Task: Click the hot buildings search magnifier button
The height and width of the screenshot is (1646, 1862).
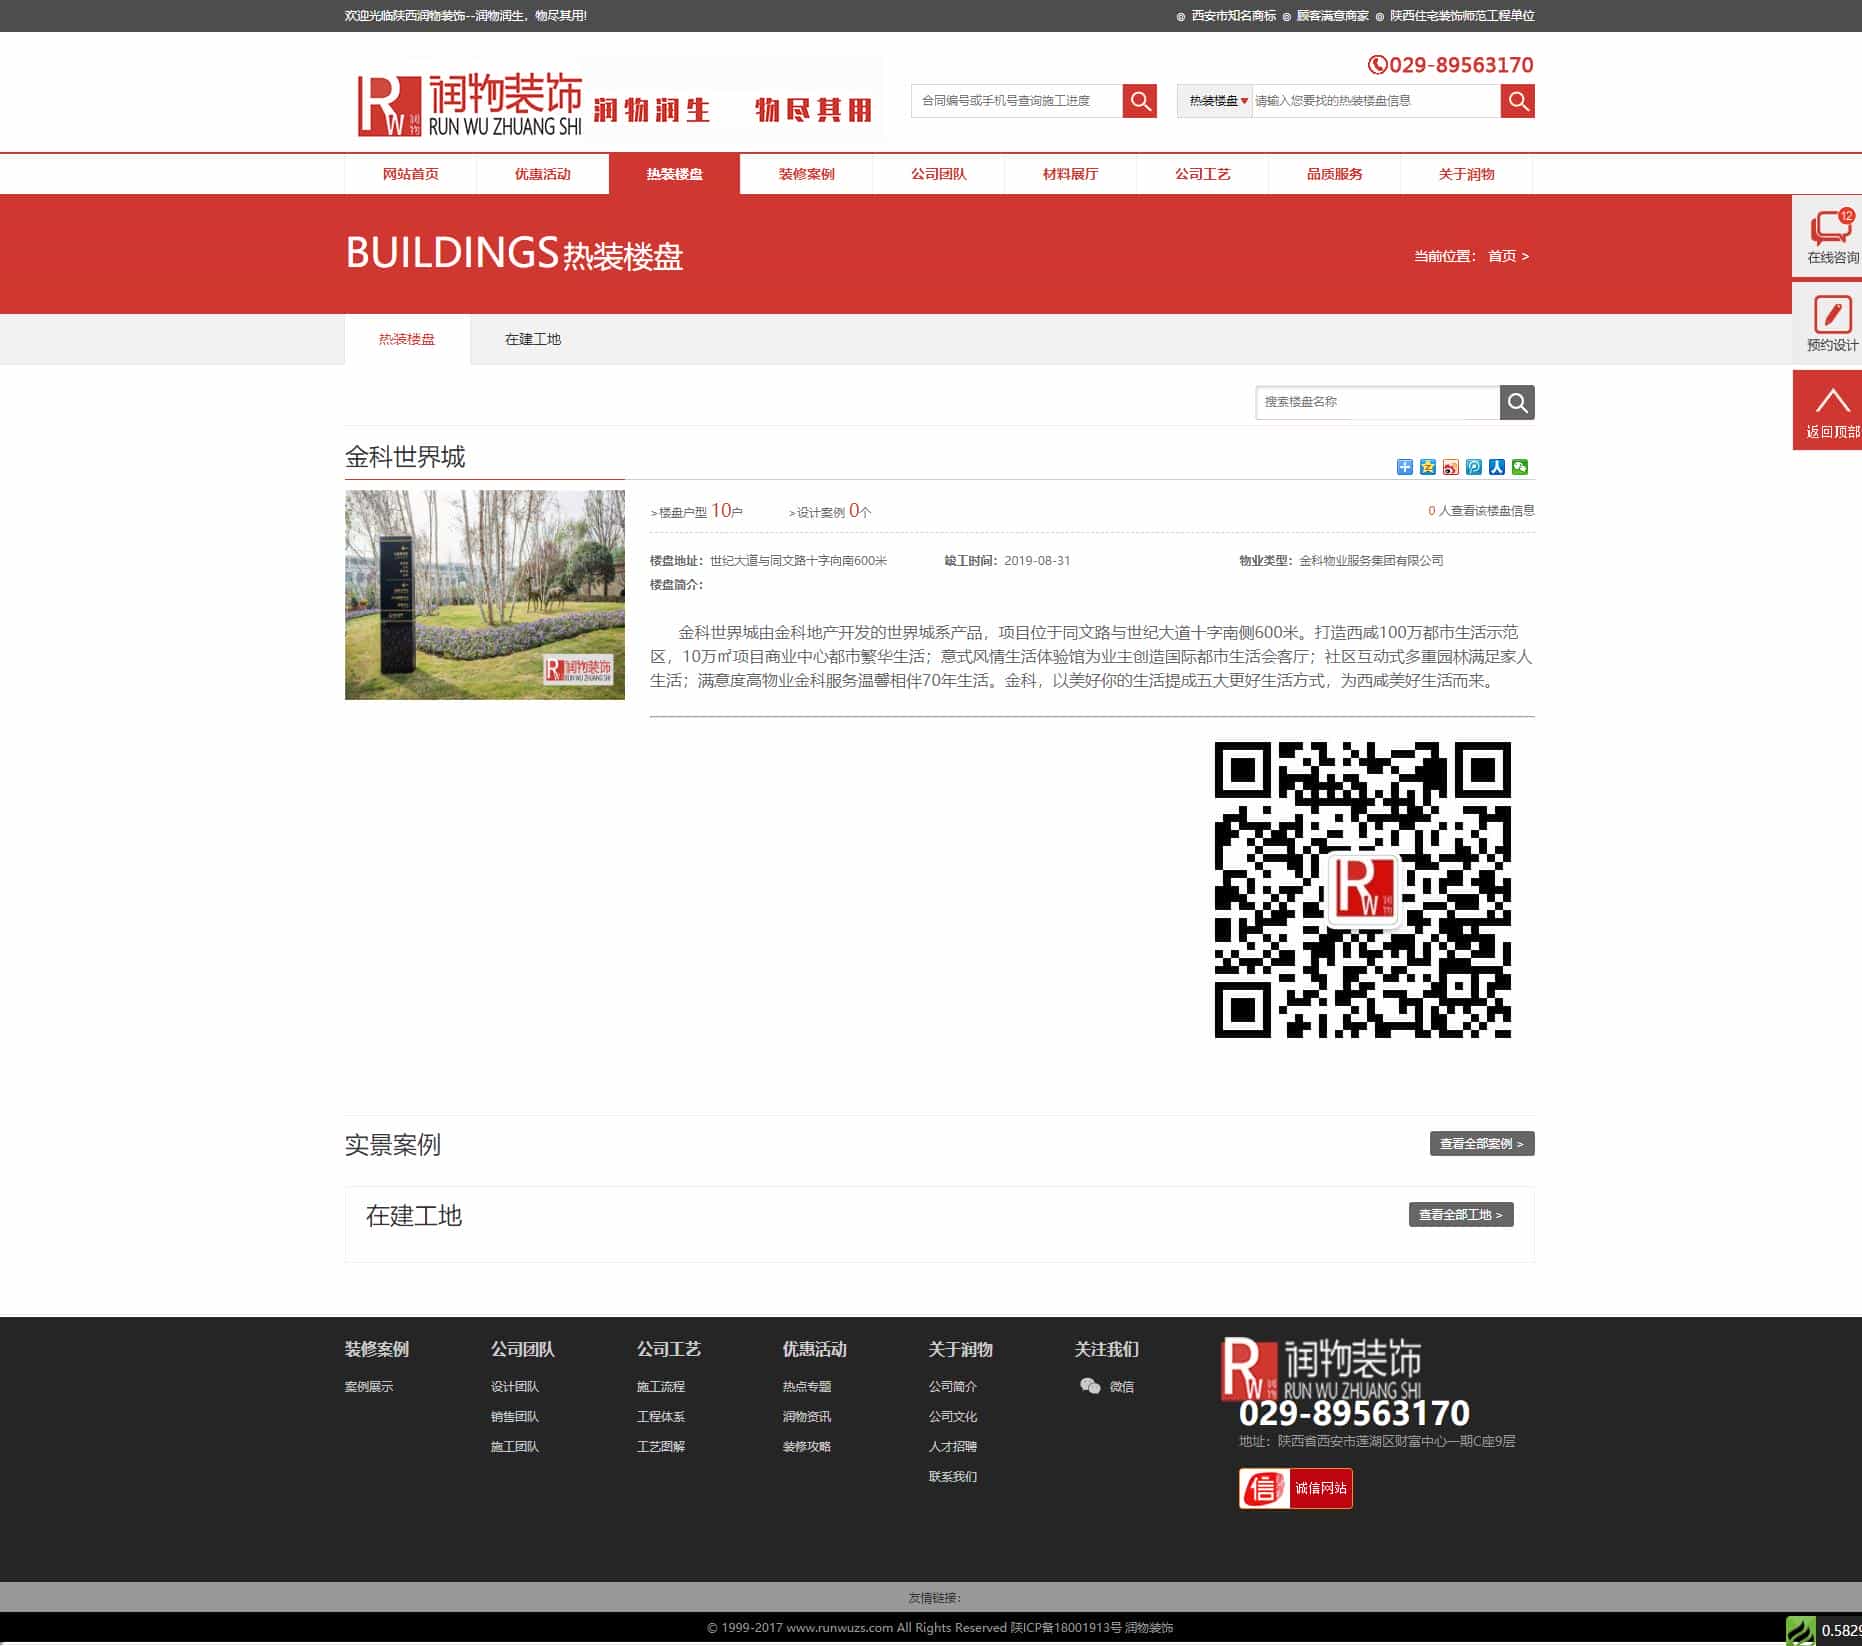Action: point(1517,101)
